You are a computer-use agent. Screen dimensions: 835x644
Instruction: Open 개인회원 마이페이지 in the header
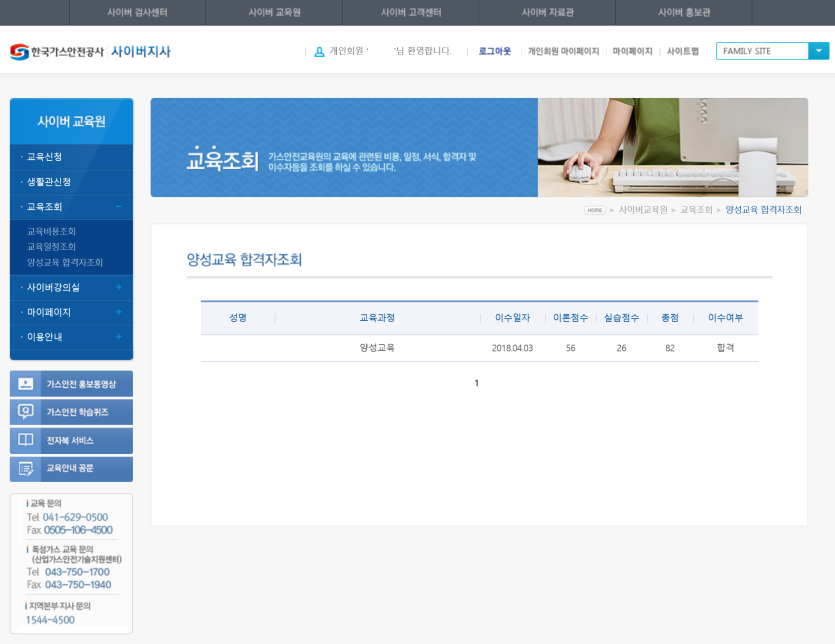click(563, 51)
